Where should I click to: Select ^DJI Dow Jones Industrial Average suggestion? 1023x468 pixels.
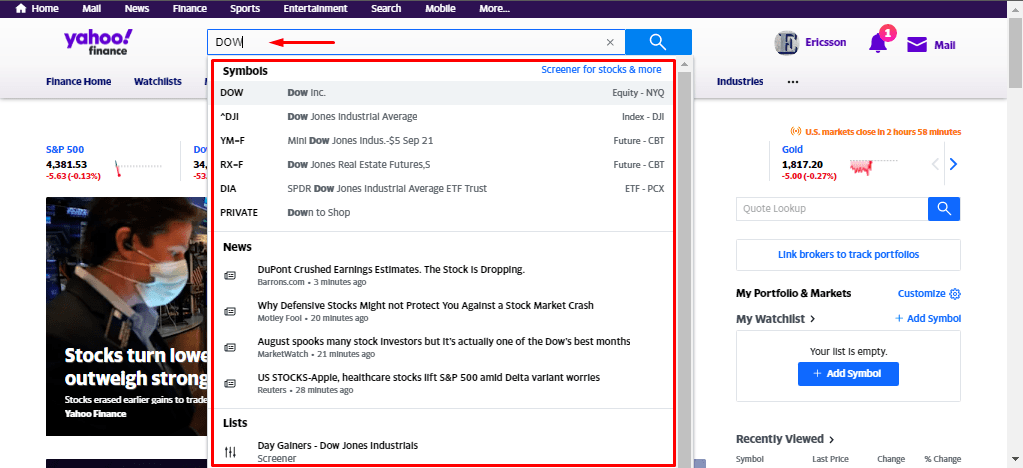pos(442,117)
